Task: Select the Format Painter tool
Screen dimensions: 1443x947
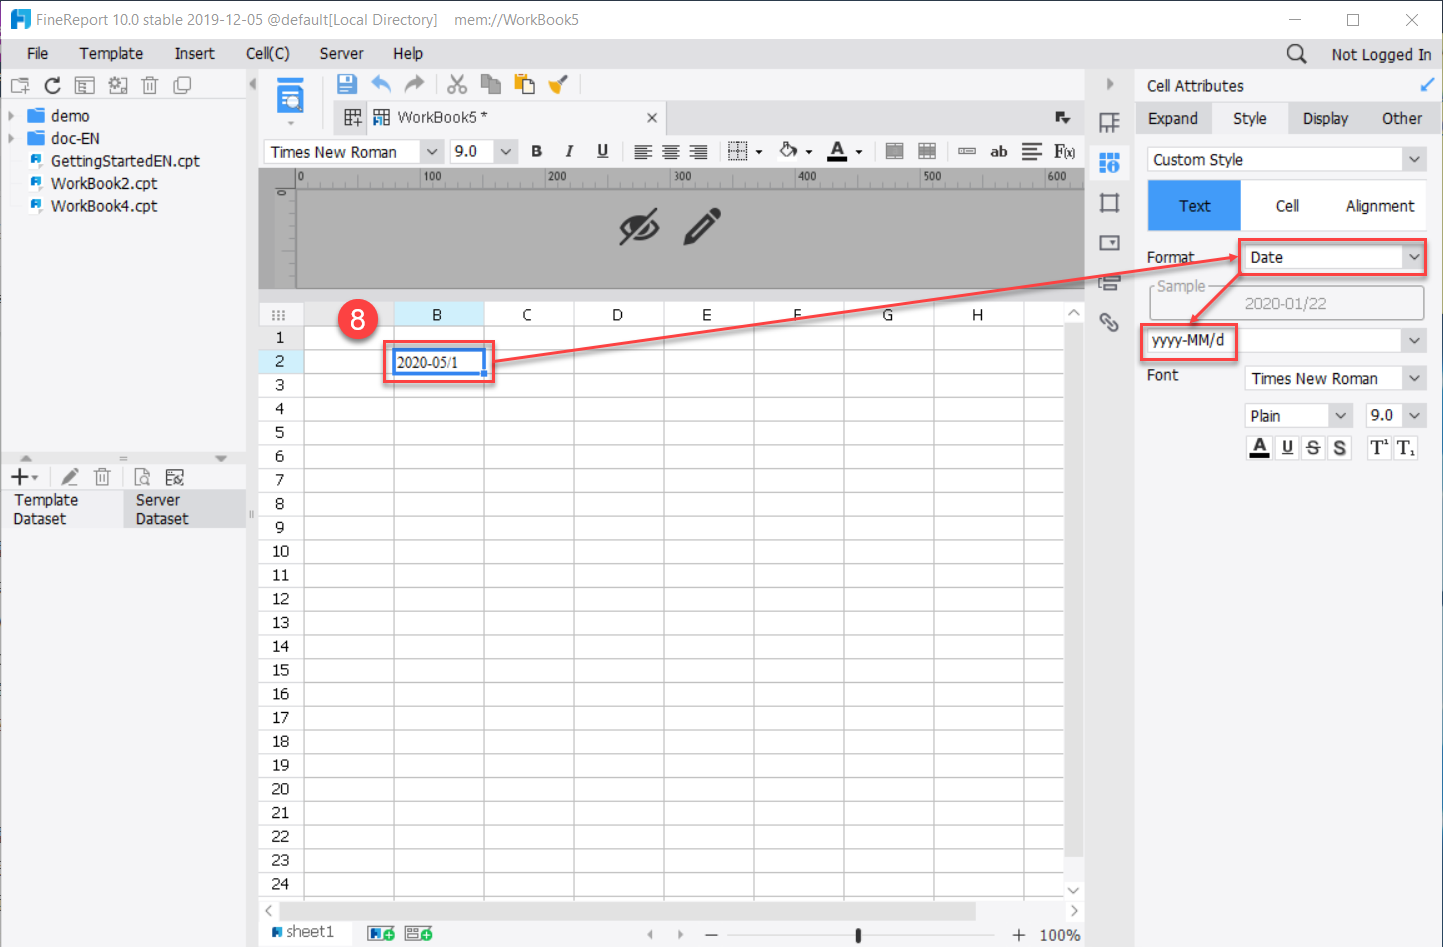Action: [559, 84]
